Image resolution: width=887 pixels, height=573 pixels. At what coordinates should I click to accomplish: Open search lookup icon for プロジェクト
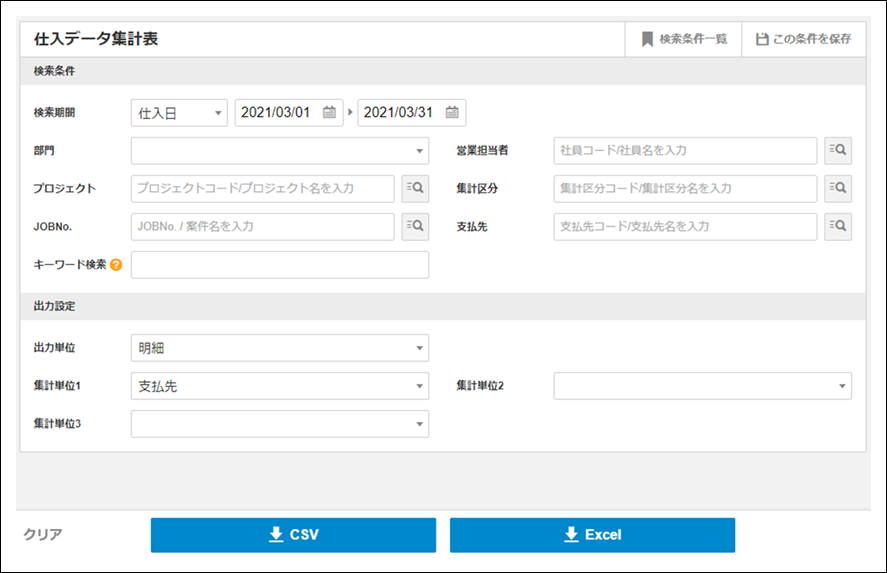(x=415, y=188)
